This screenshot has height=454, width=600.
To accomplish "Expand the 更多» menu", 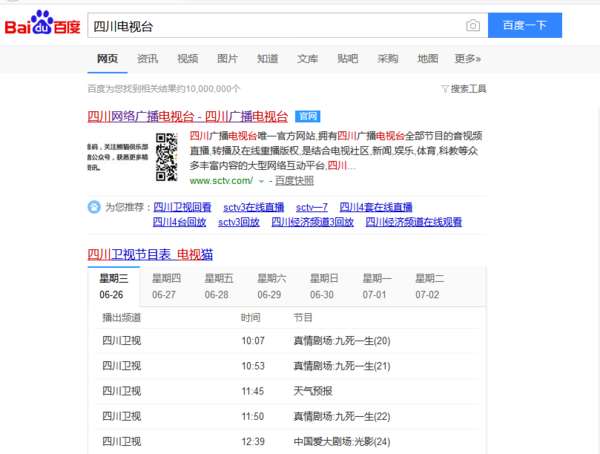I will click(467, 59).
